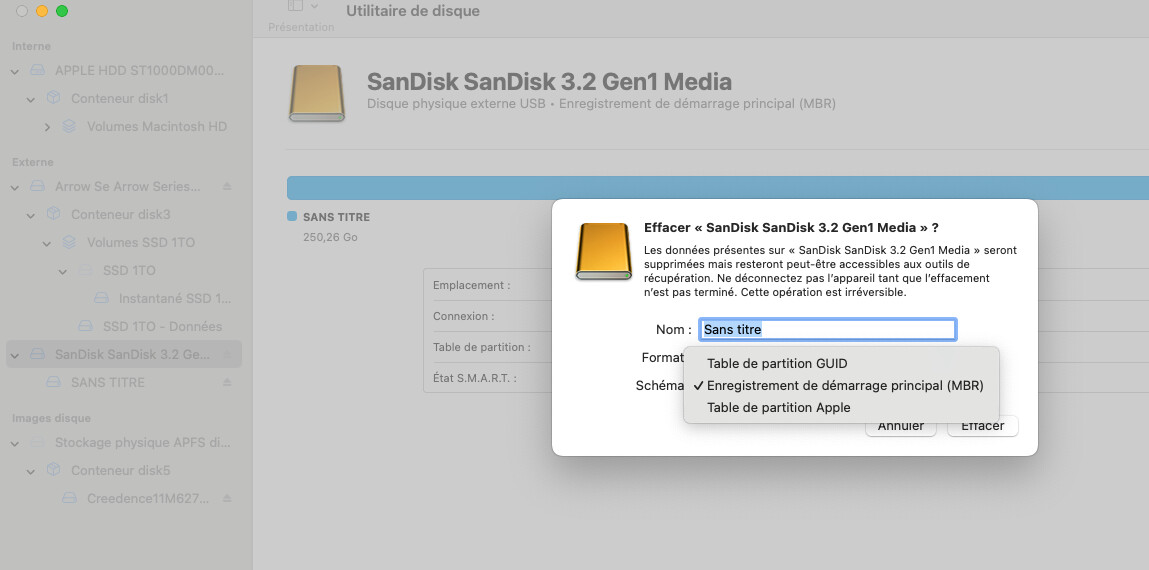Screen dimensions: 1149x570
Task: Open the dropdown arrow beside Présentation icon
Action: point(314,6)
